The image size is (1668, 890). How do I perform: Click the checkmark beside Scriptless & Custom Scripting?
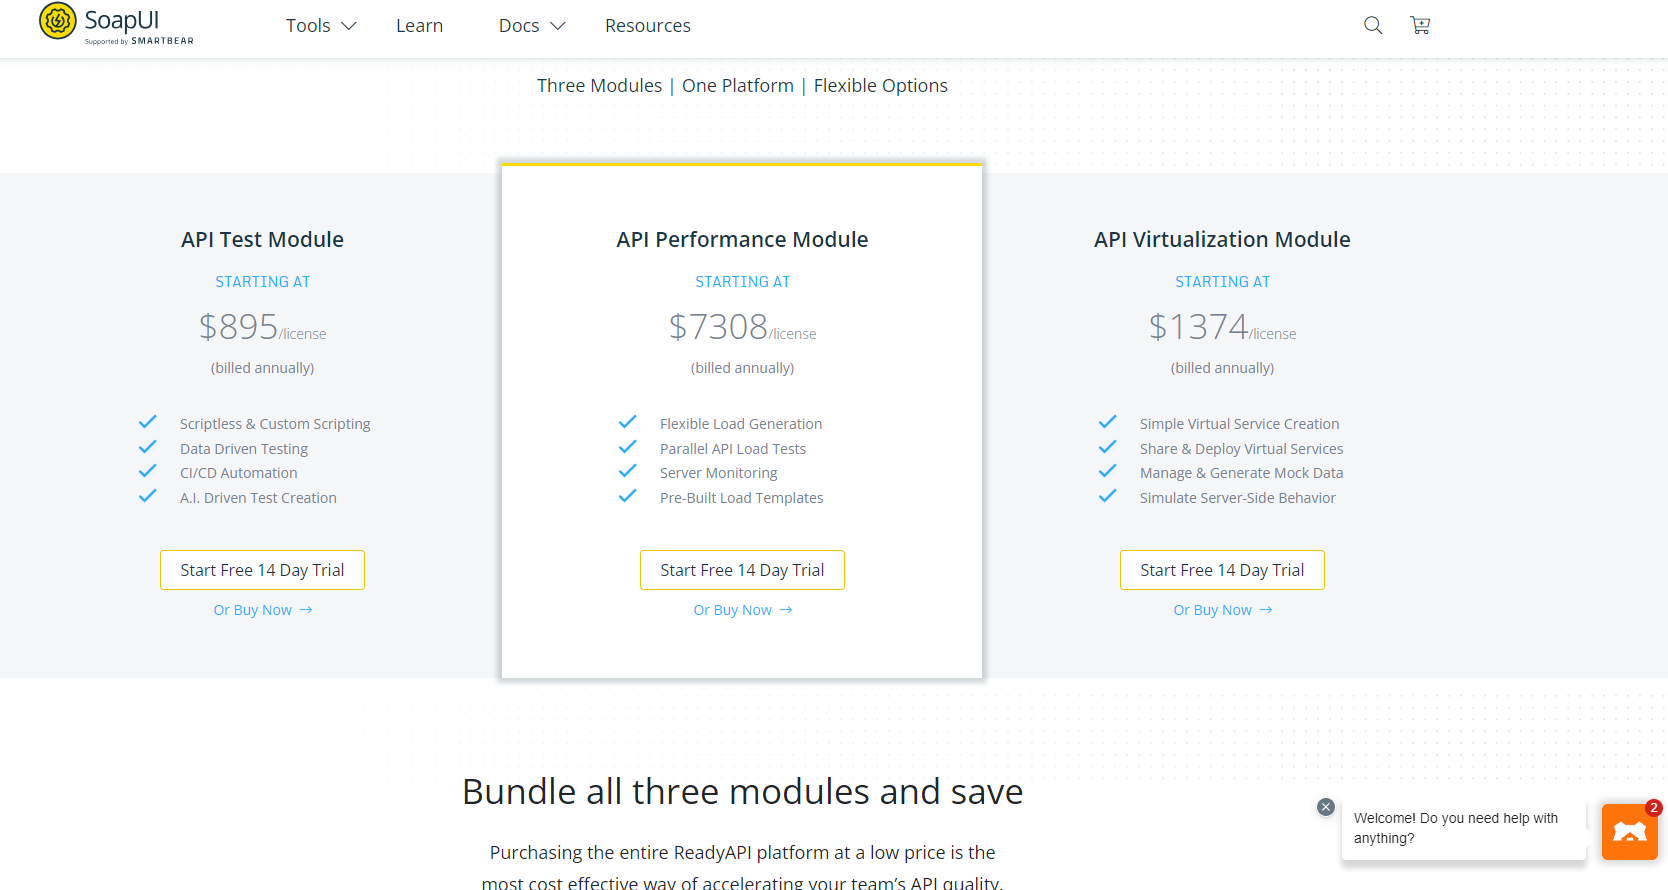pos(148,422)
